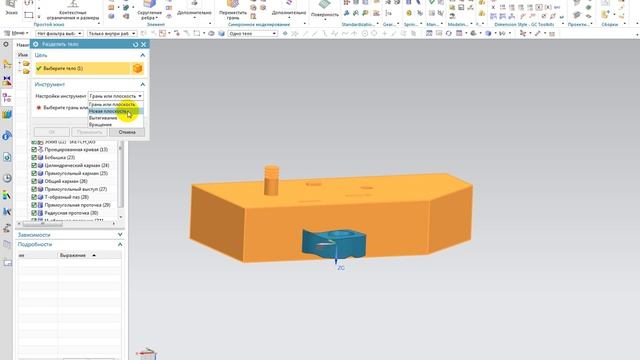
Task: Open the Roles sidebar icon
Action: pyautogui.click(x=7, y=212)
